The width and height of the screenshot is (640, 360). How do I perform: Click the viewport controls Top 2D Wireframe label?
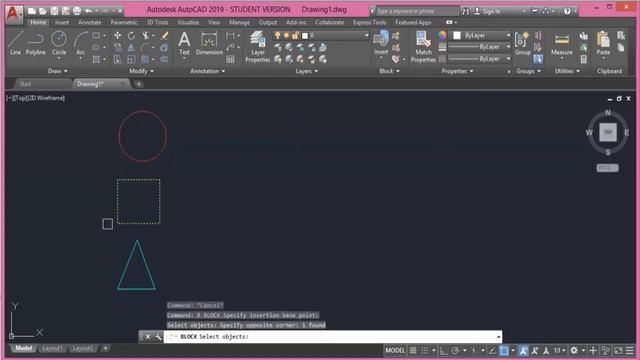tap(36, 98)
